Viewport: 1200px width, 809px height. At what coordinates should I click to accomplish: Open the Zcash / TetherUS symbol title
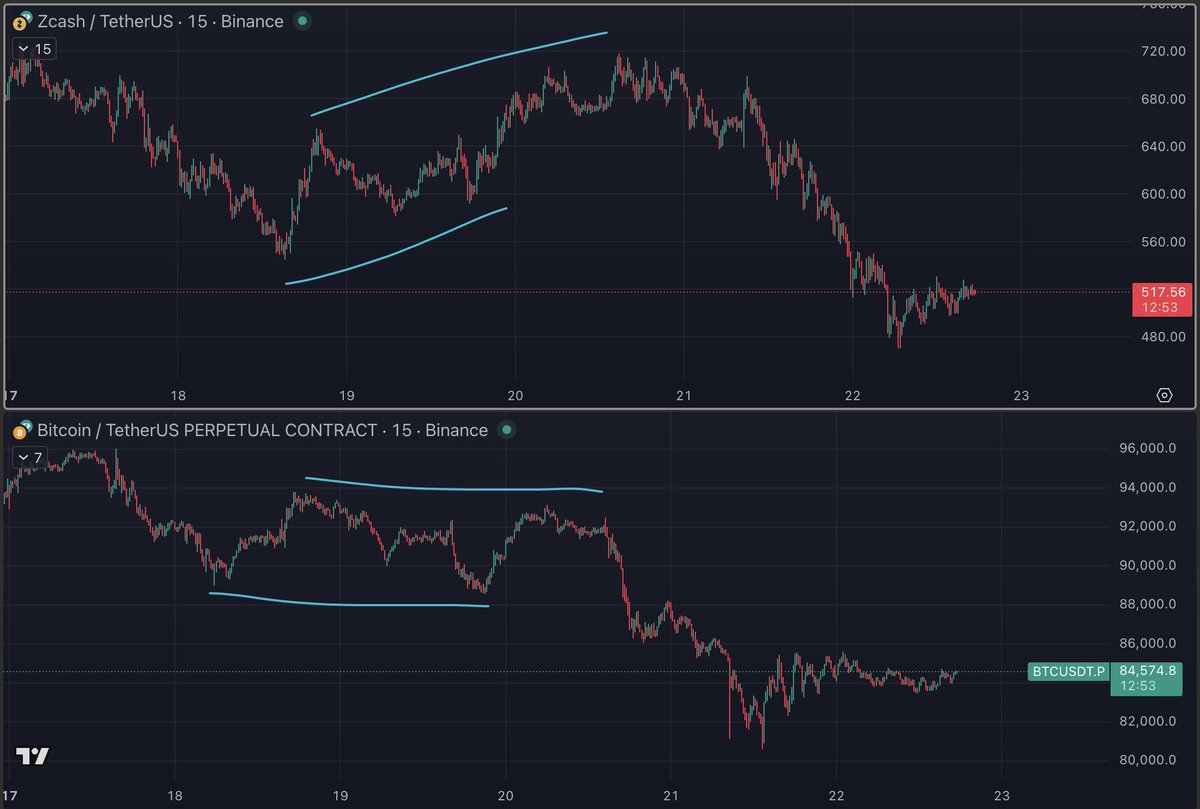tap(160, 21)
